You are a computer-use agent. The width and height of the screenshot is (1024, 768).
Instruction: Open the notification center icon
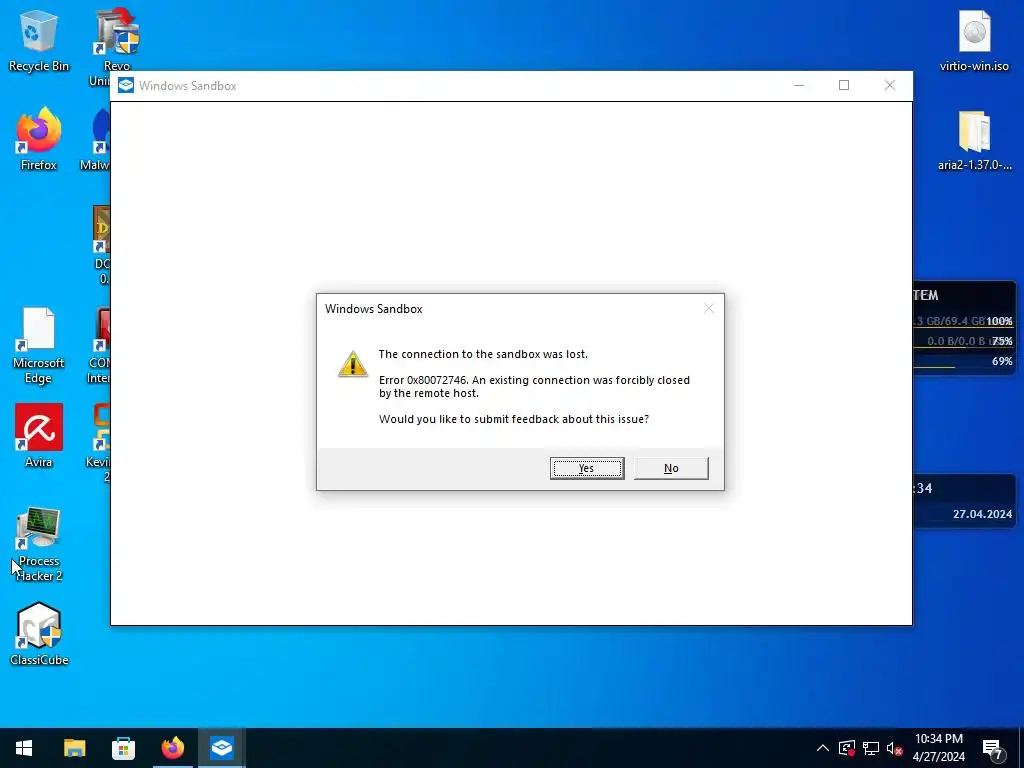(993, 749)
